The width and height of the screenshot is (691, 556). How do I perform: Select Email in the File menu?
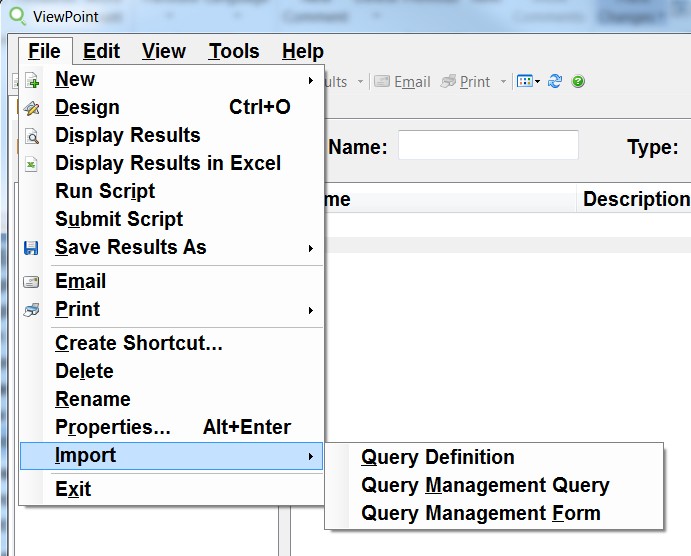(172, 282)
